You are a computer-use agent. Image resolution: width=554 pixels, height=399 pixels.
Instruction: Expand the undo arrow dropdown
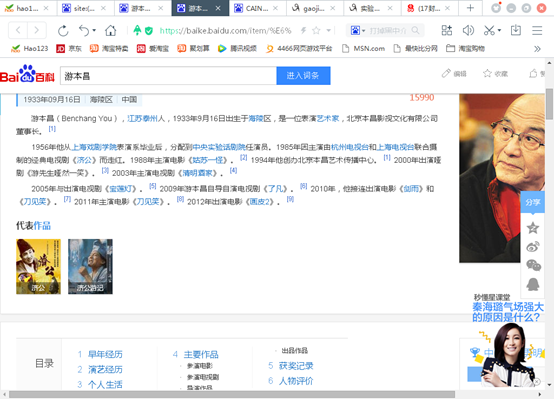[x=94, y=31]
